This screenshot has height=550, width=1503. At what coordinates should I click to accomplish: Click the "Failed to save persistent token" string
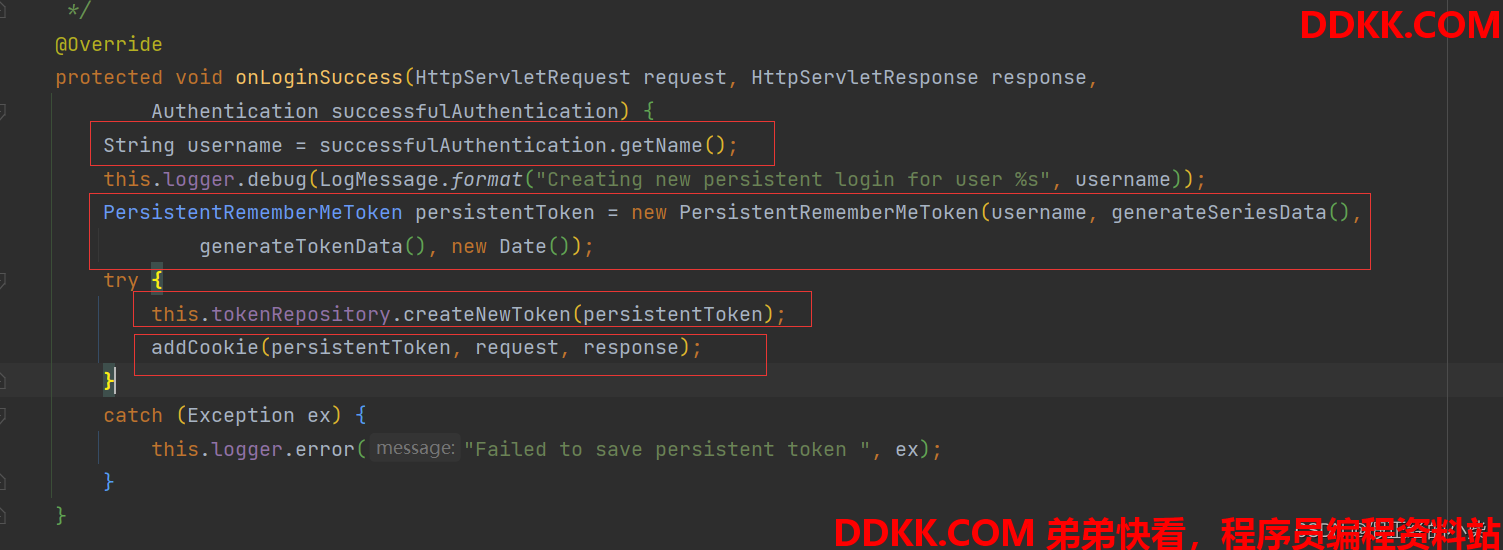click(x=668, y=450)
